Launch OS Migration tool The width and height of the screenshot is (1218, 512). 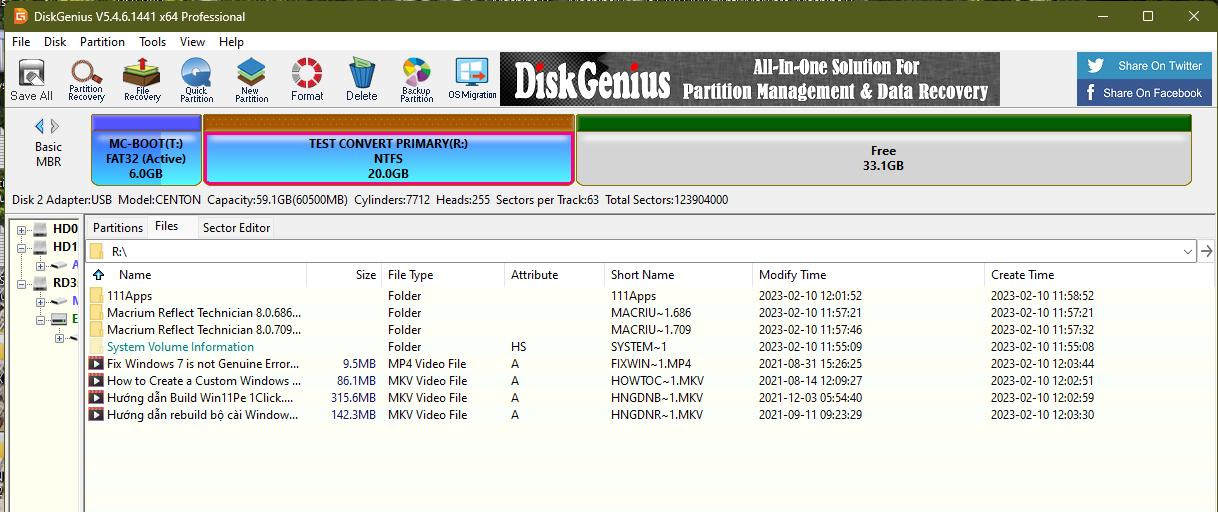[x=472, y=80]
